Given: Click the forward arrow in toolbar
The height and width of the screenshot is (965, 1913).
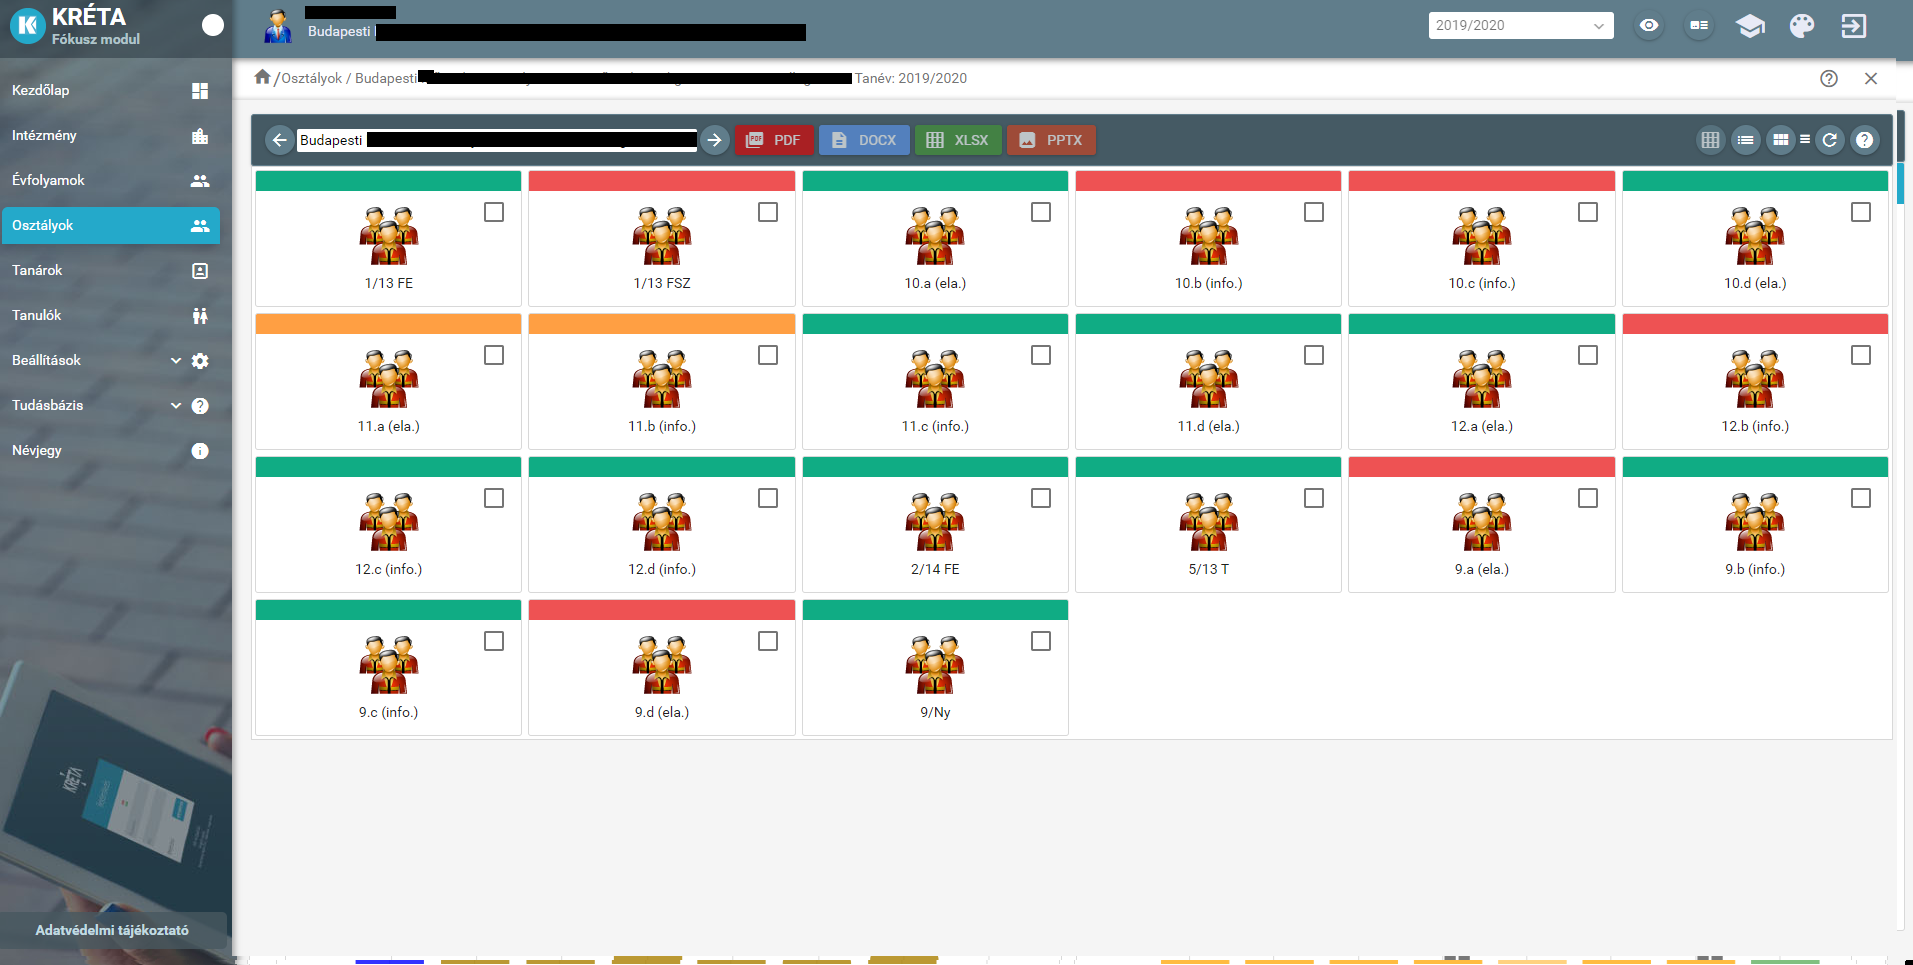Looking at the screenshot, I should coord(714,140).
